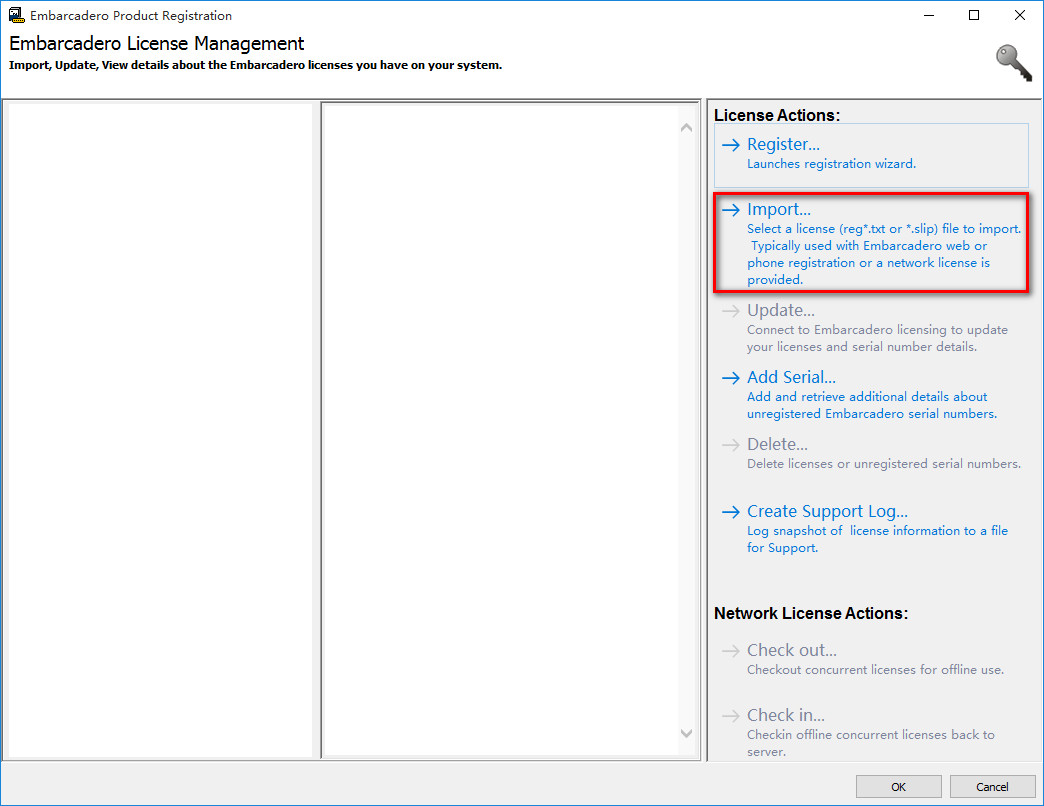Create a Support Log snapshot
The width and height of the screenshot is (1044, 806).
click(827, 511)
